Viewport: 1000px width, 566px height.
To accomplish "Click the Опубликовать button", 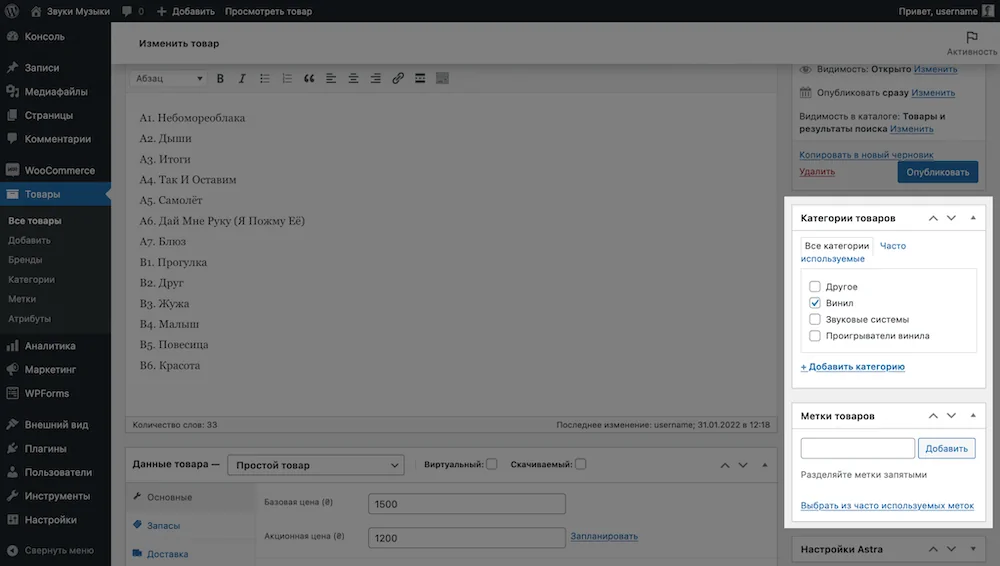I will point(938,172).
